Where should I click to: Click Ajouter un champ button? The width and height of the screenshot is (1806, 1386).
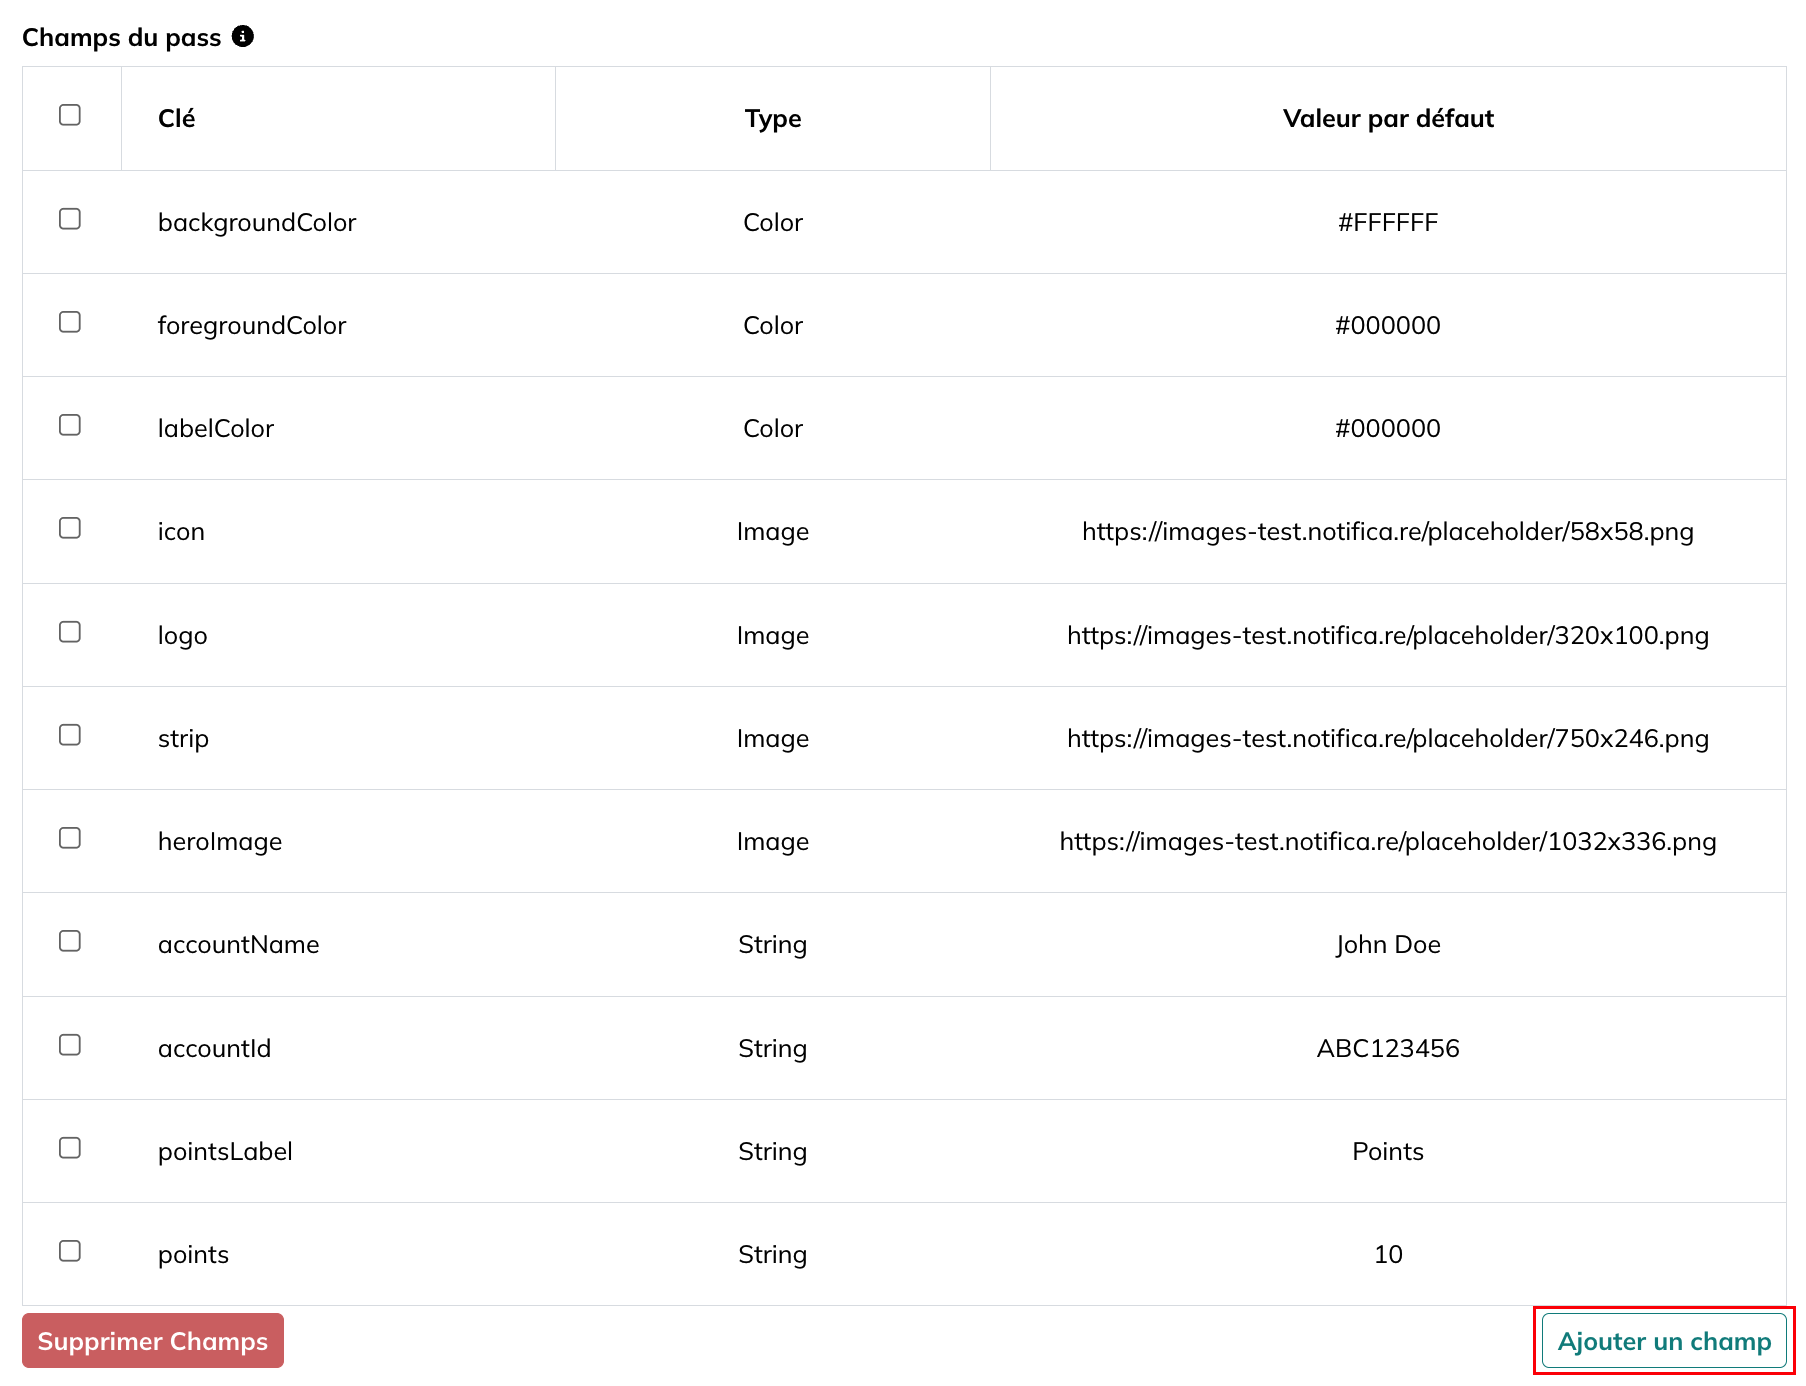tap(1664, 1340)
